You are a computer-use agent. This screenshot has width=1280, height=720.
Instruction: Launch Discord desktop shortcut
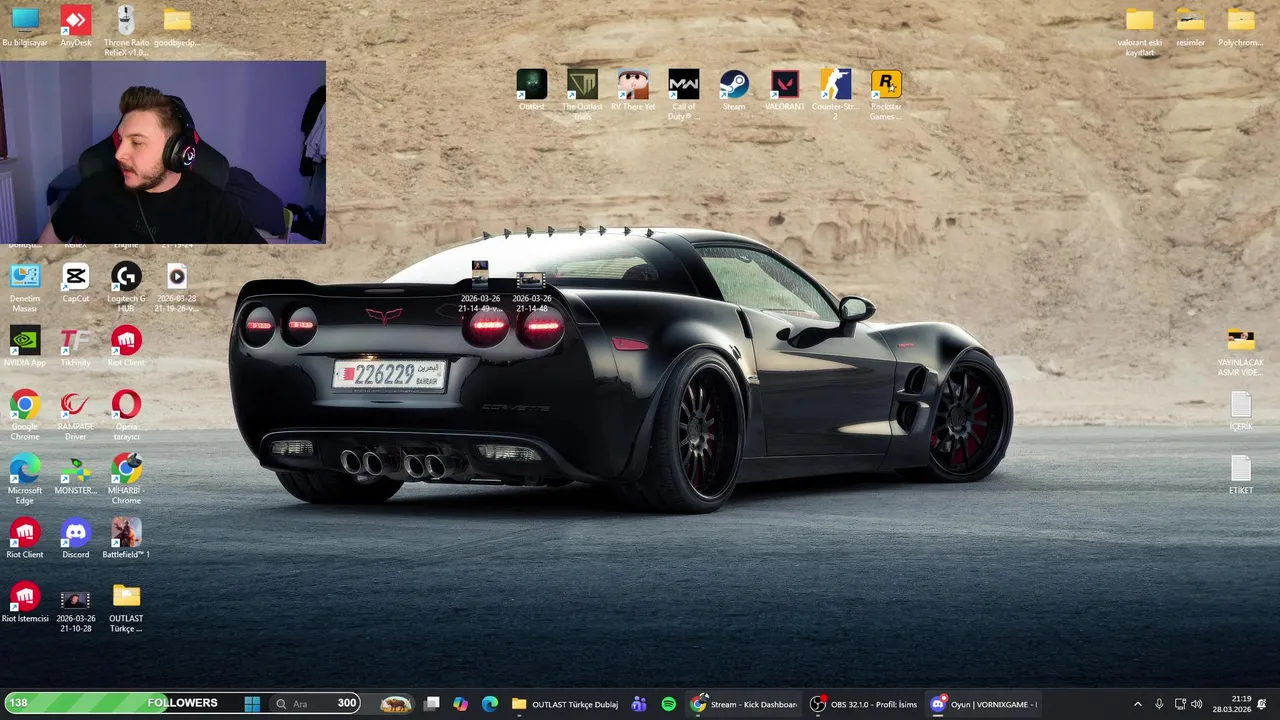76,538
